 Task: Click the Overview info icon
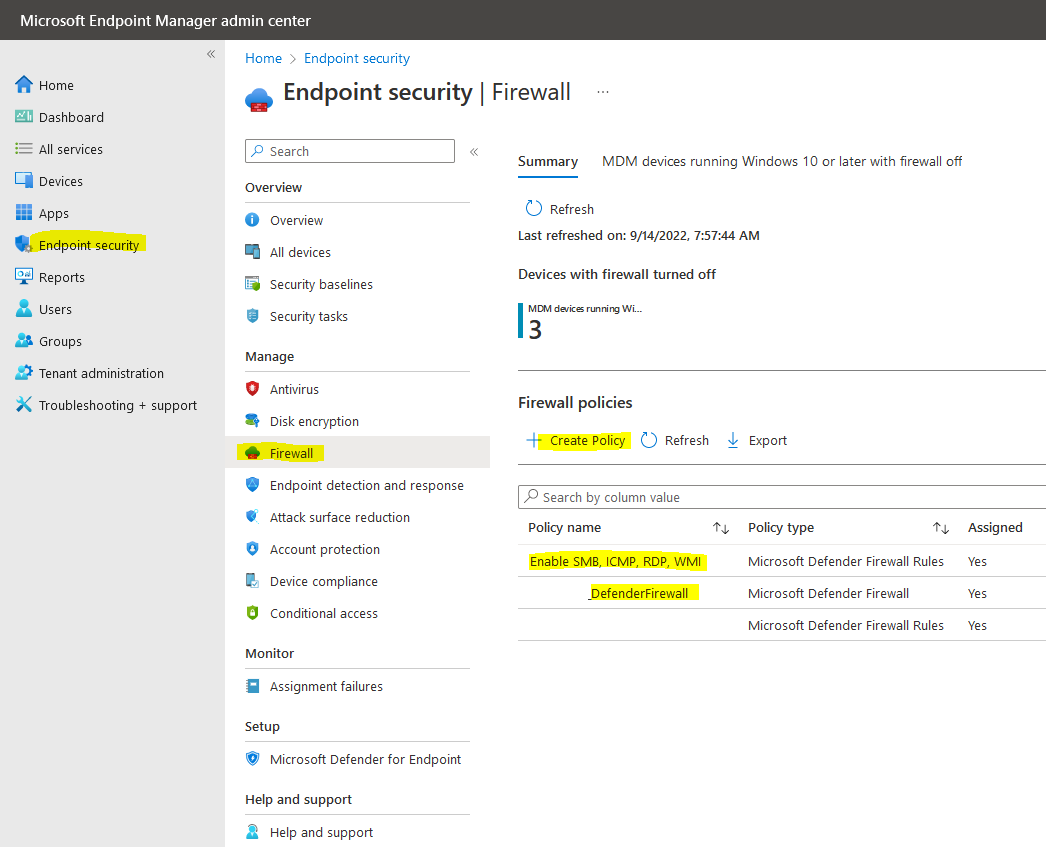[252, 220]
